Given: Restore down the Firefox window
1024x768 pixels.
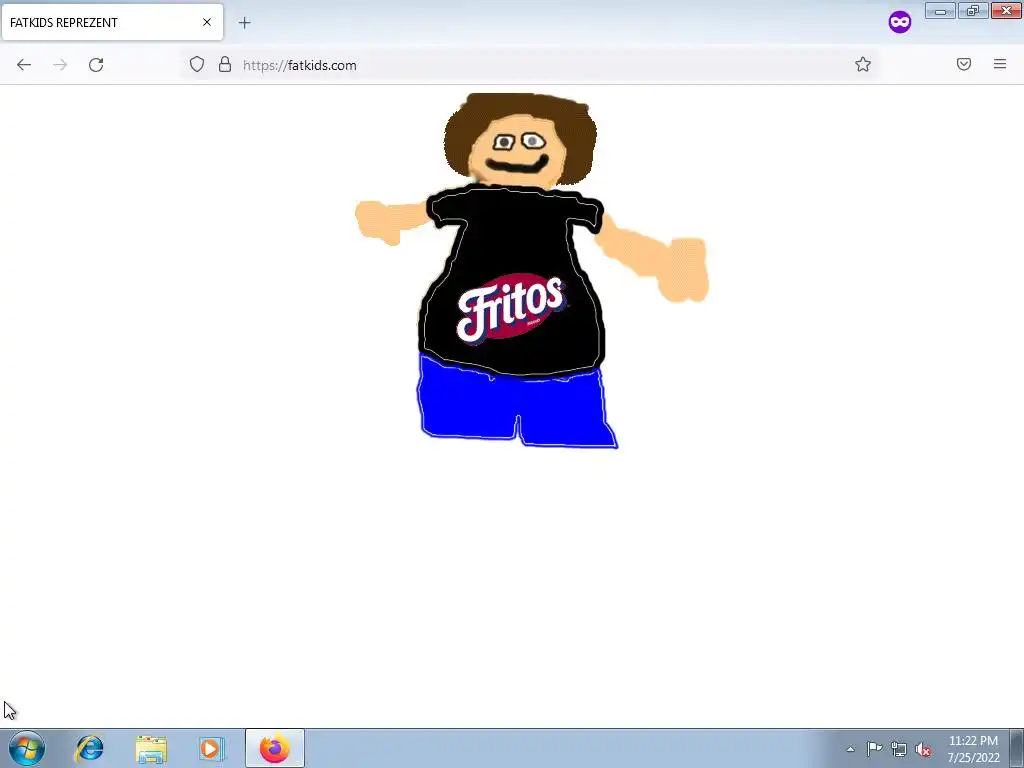Looking at the screenshot, I should [x=973, y=11].
